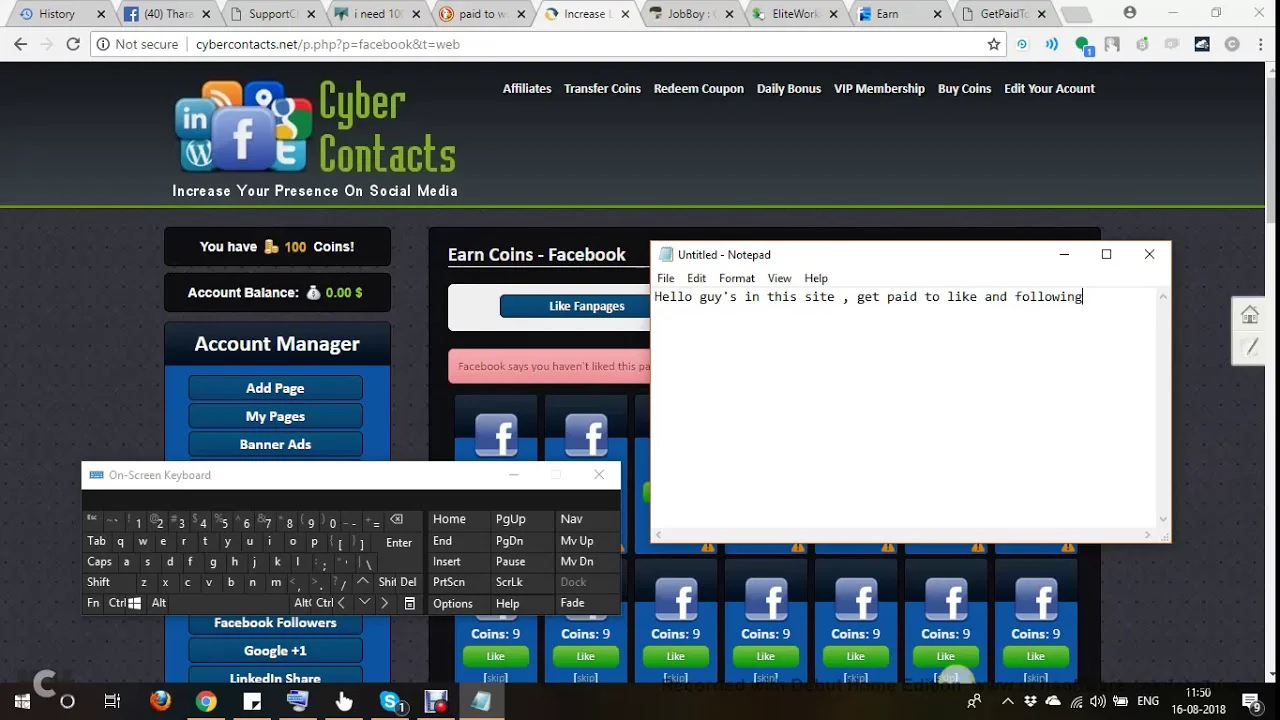Click the green extension icon with badge 1
The image size is (1280, 720).
(x=1083, y=45)
